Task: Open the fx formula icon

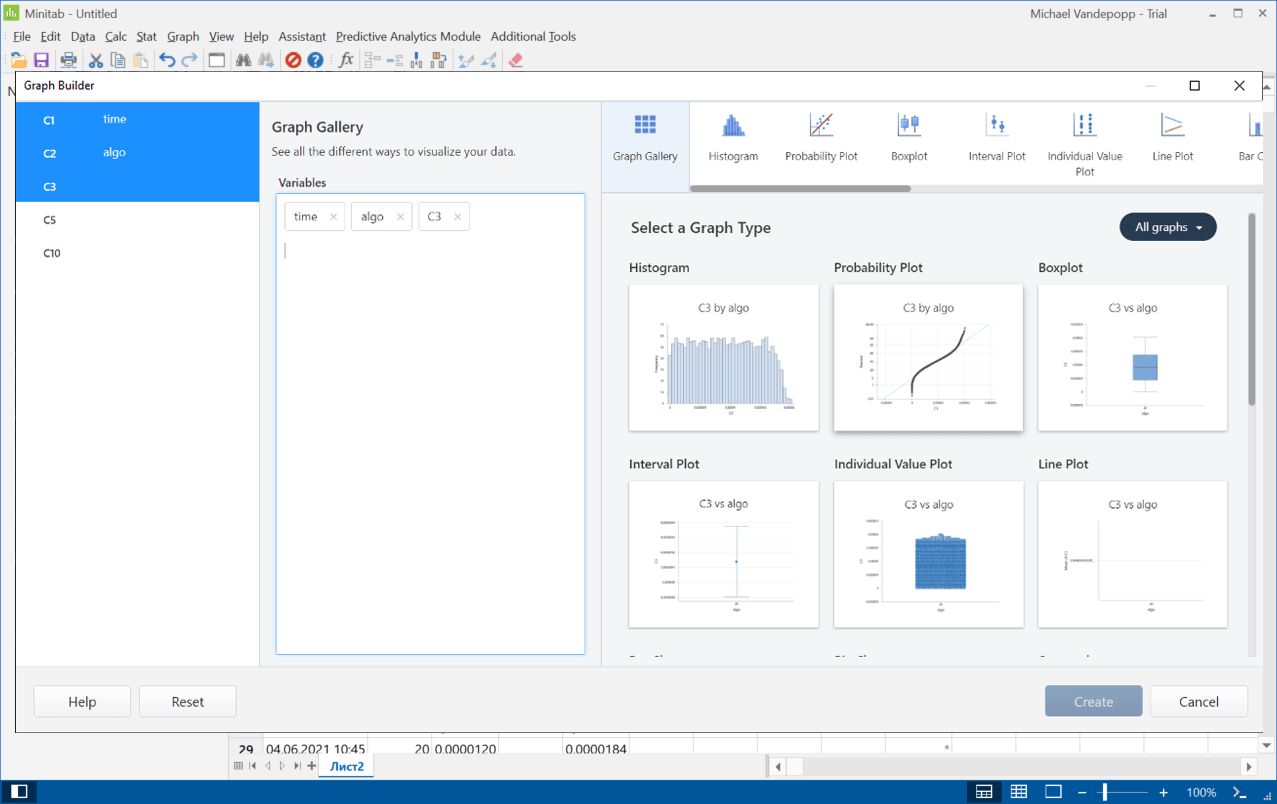Action: [346, 61]
